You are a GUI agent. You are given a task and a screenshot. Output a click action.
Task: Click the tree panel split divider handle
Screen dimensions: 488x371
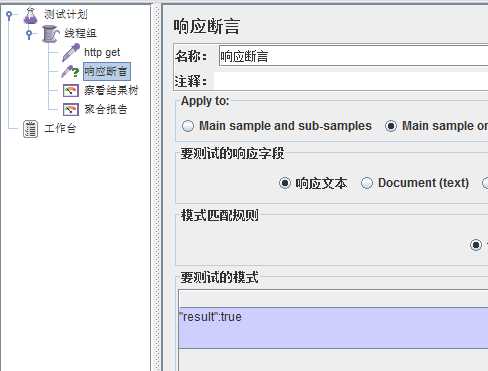[x=156, y=187]
